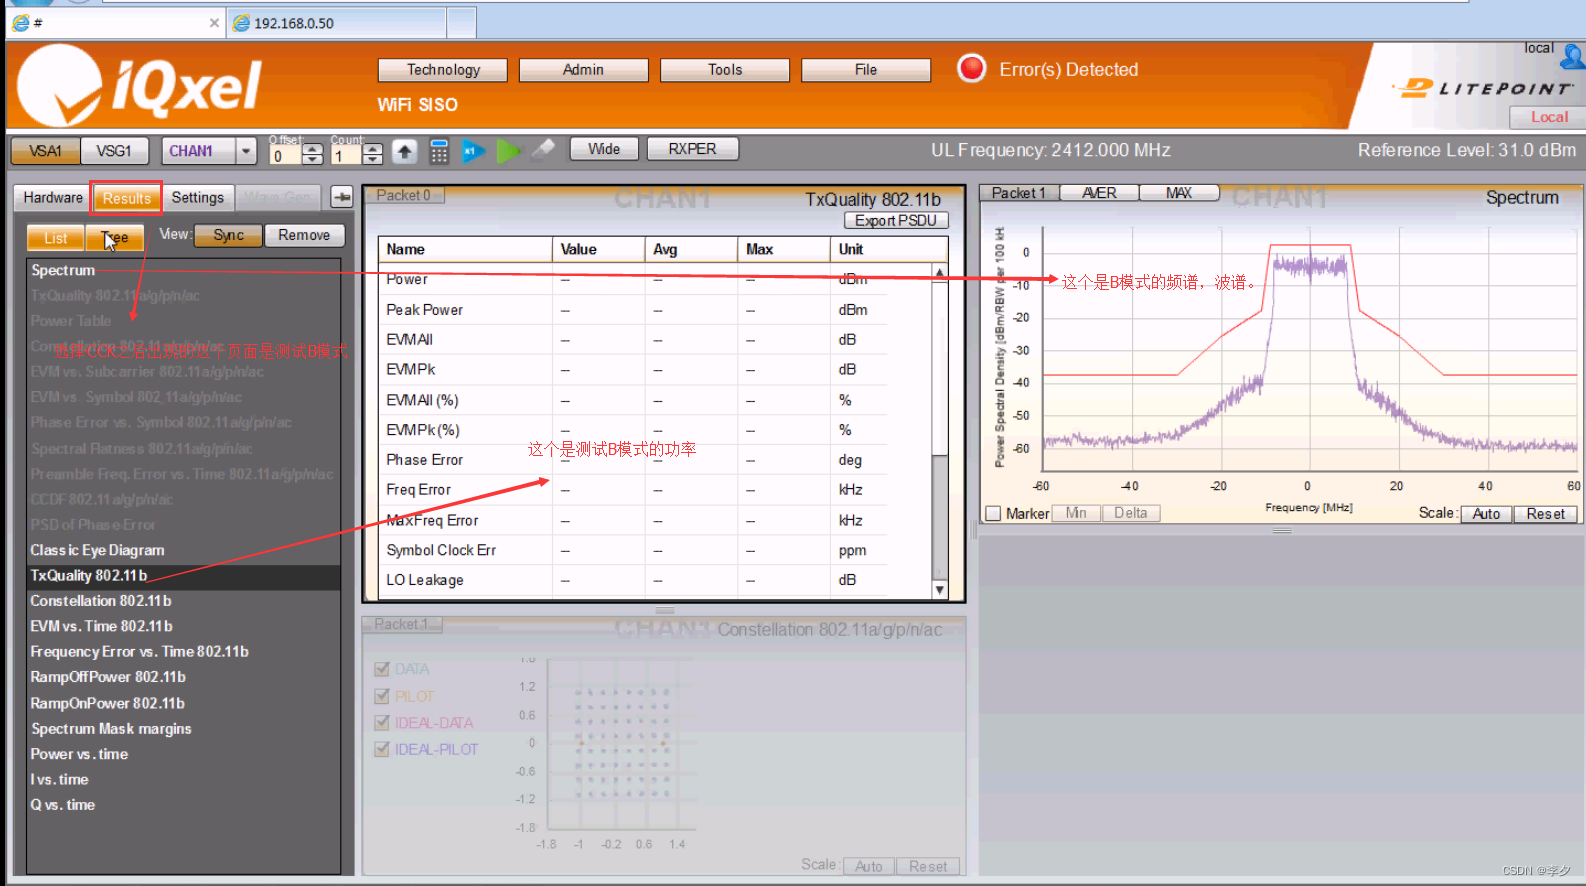
Task: Select Constellation 802.11b in results list
Action: click(x=183, y=601)
